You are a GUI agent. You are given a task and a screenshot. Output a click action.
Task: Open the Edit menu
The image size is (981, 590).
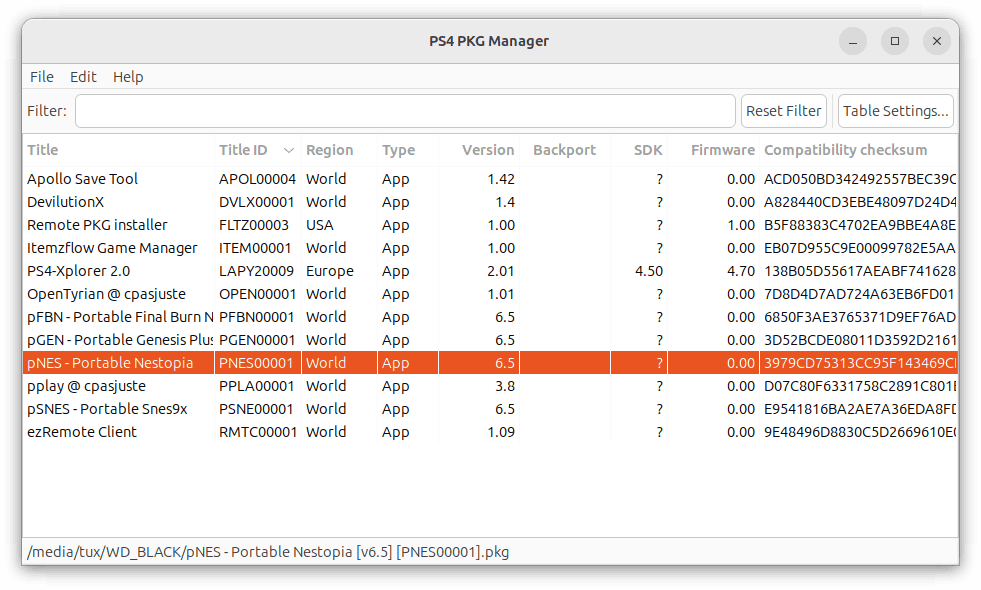[x=83, y=77]
